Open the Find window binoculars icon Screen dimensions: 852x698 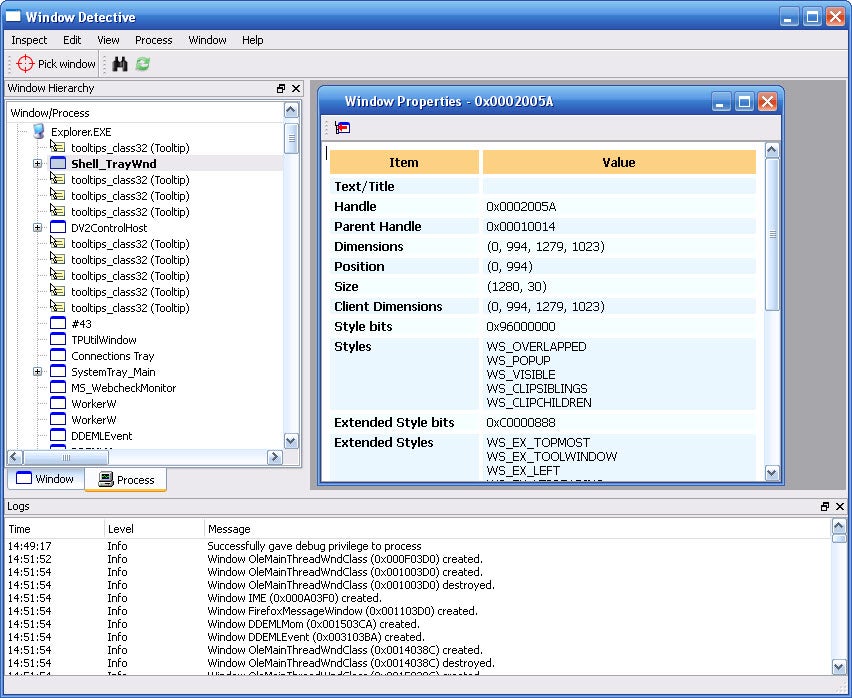120,64
